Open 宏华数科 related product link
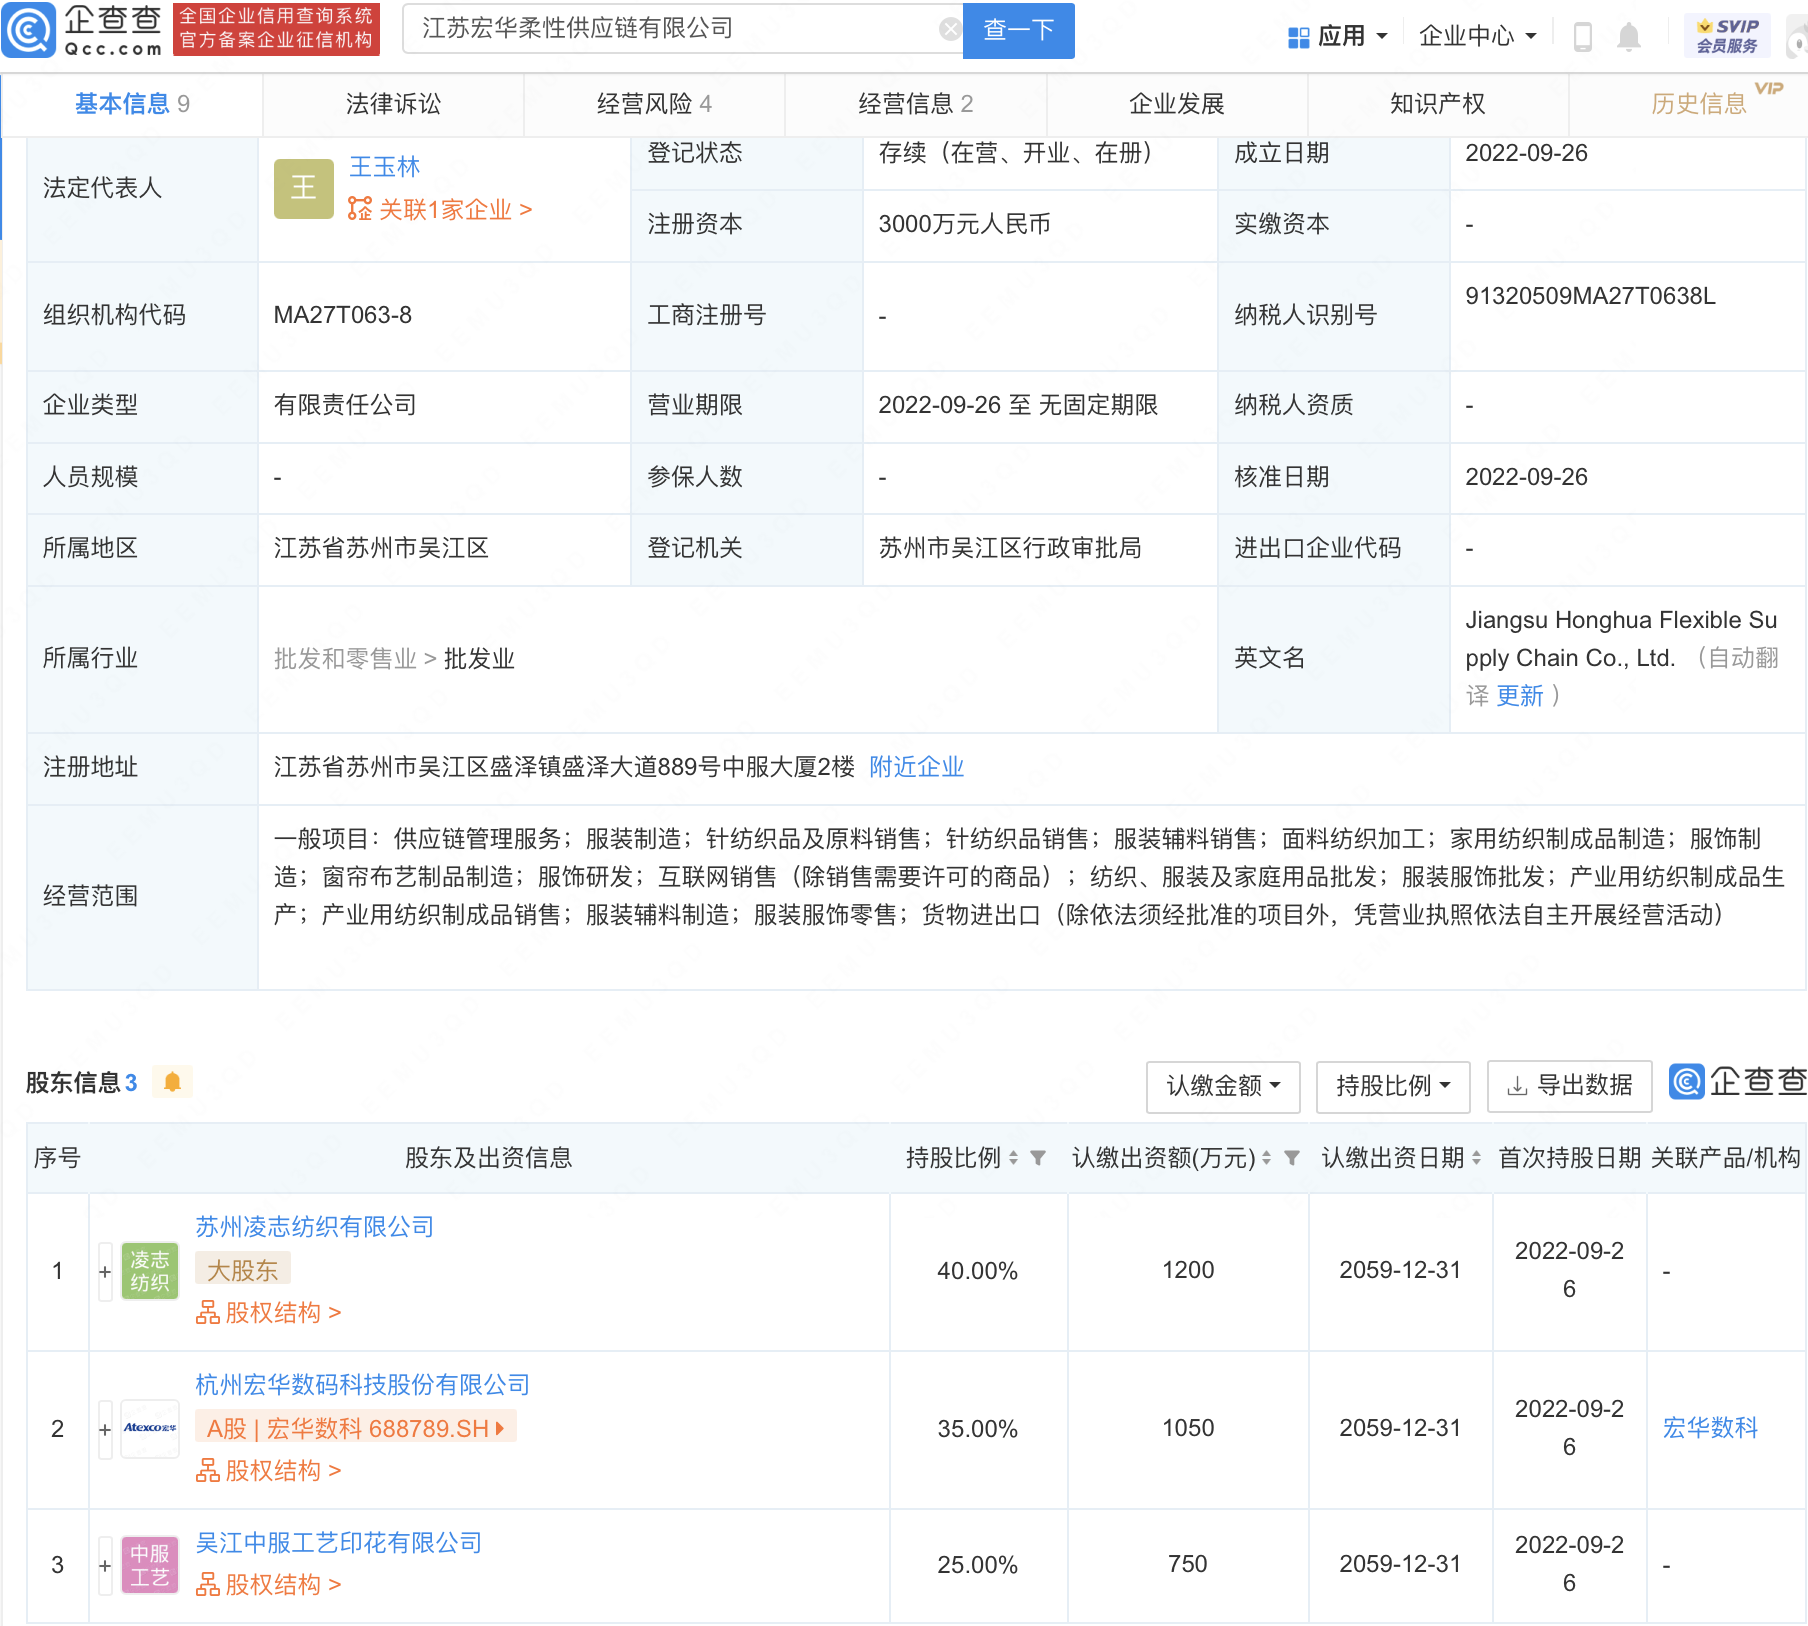 (1710, 1428)
